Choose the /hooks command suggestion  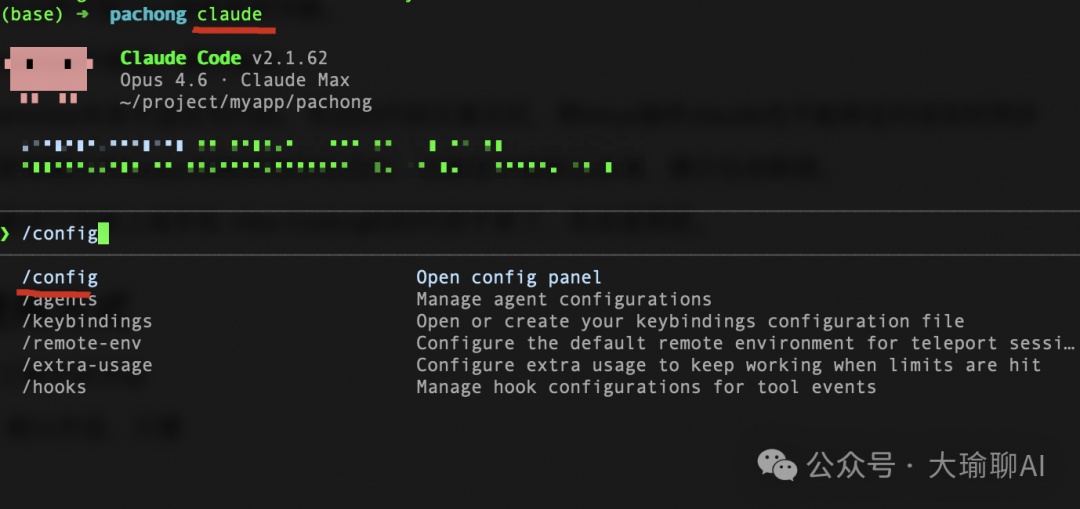click(54, 387)
